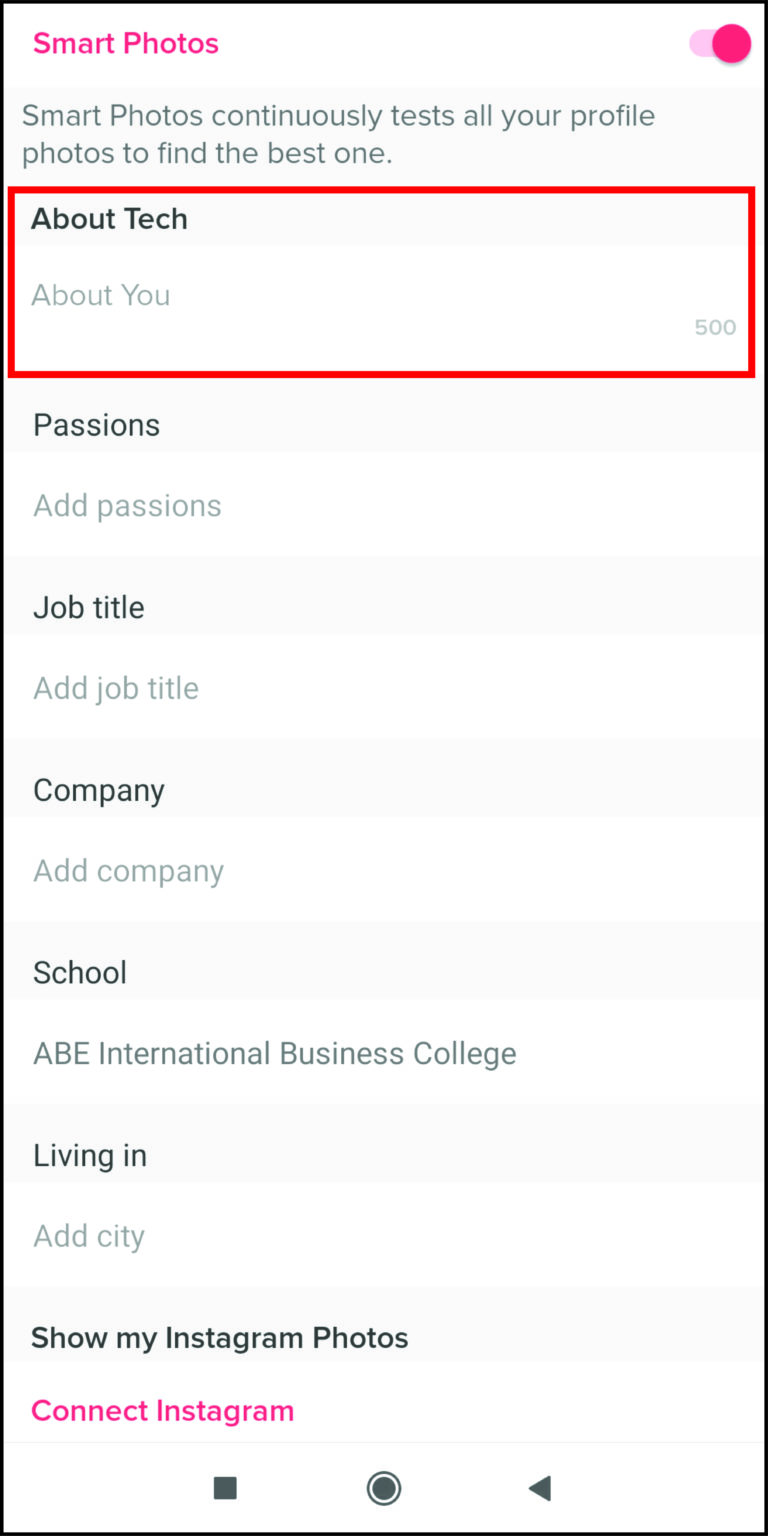Tap the Passions section heading

(x=97, y=425)
